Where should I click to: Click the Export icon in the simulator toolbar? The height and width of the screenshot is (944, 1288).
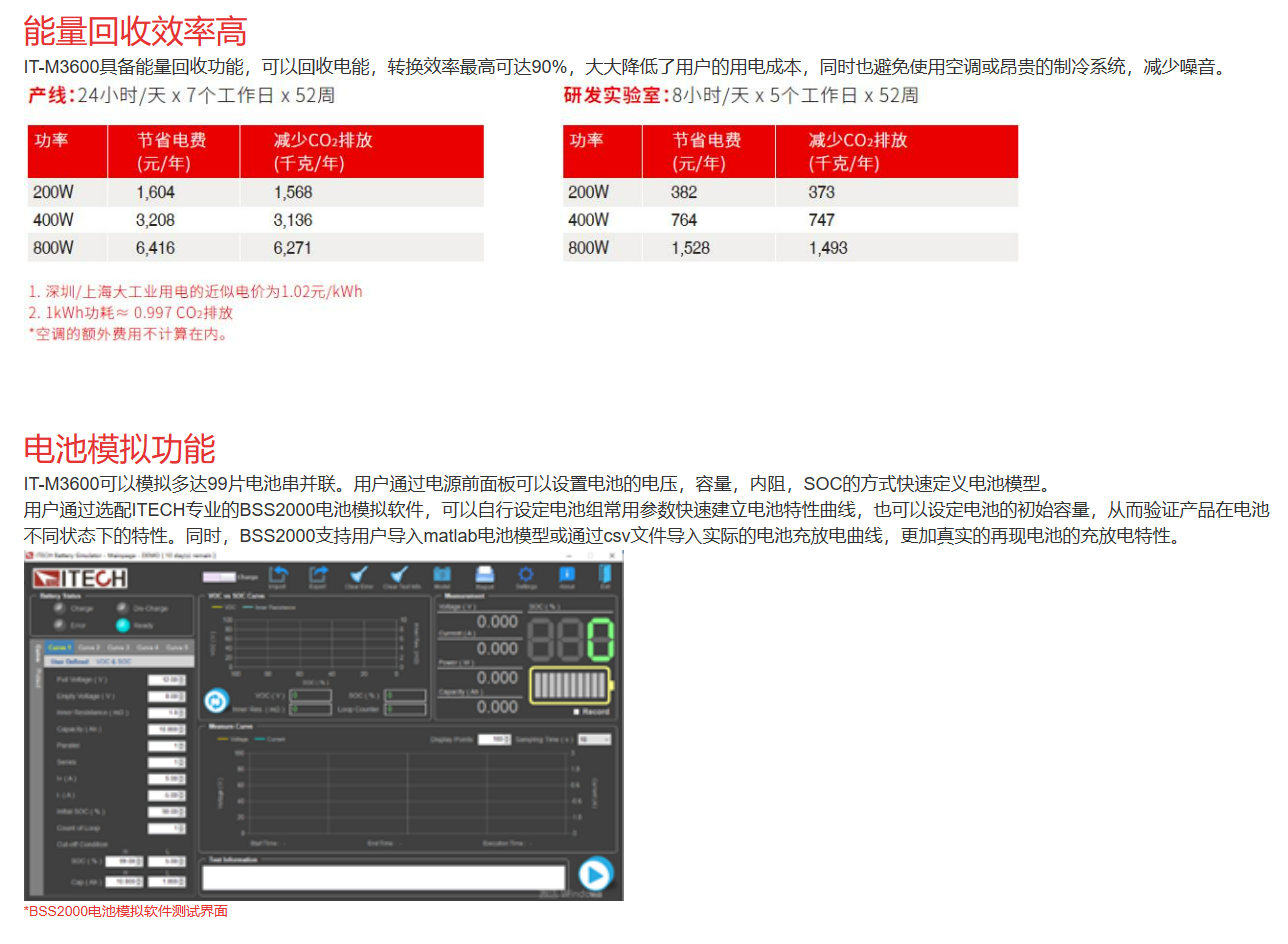coord(318,574)
